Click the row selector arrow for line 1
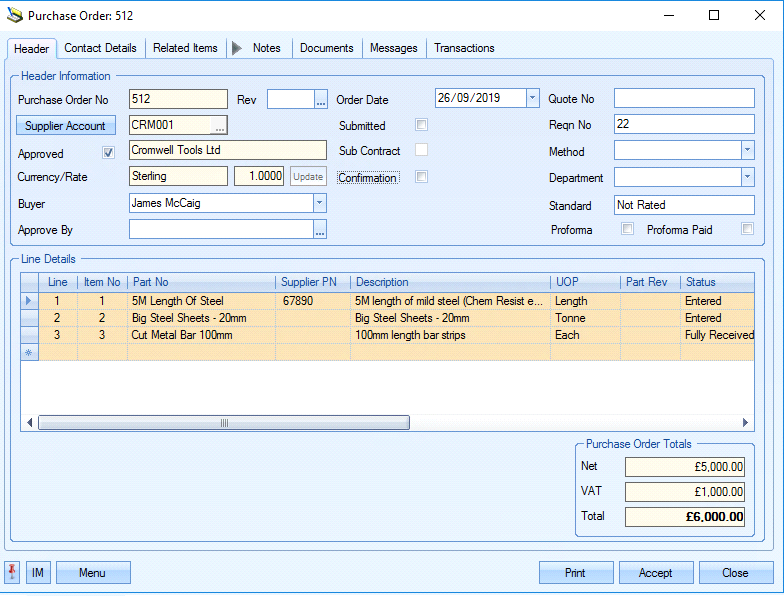Viewport: 784px width, 596px height. [x=28, y=301]
